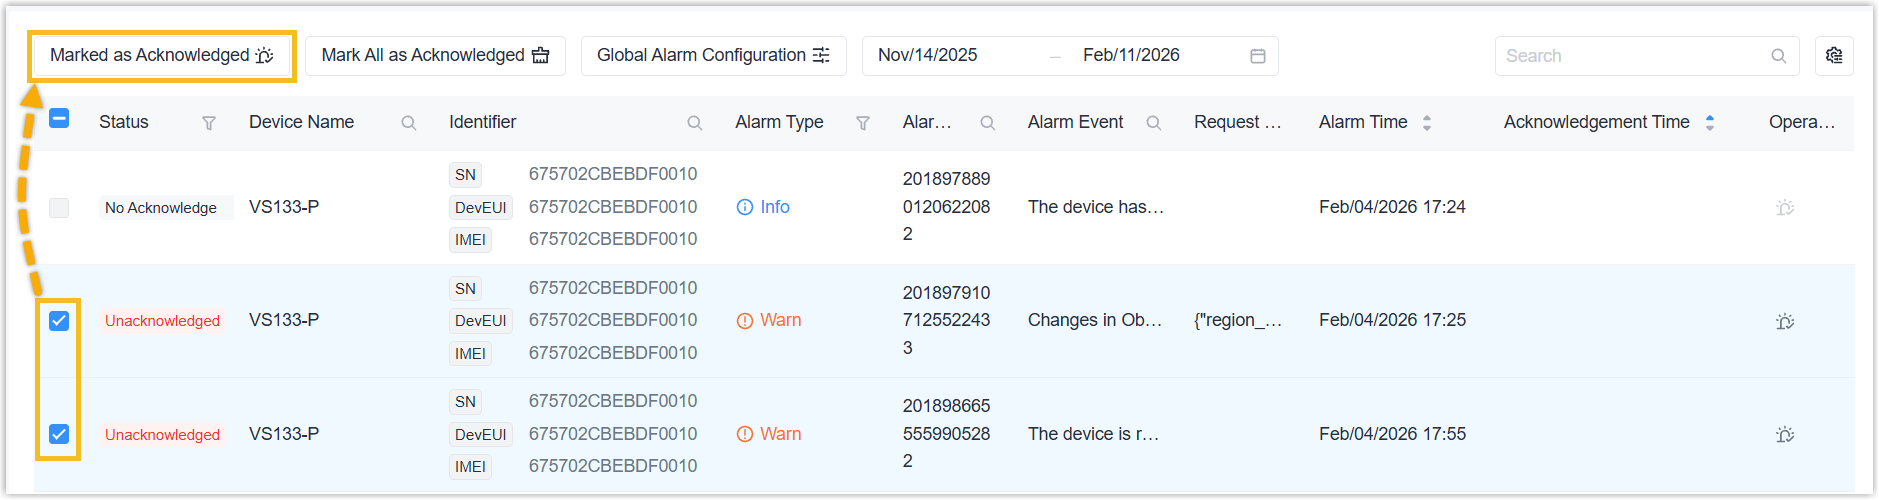Acknowledge the Feb/04/2026 17:55 alarm via row icon
Image resolution: width=1879 pixels, height=500 pixels.
(1784, 435)
